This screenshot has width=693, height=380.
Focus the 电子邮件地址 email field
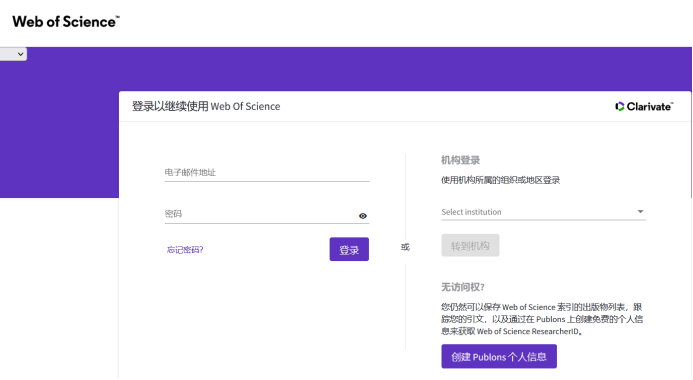coord(267,172)
